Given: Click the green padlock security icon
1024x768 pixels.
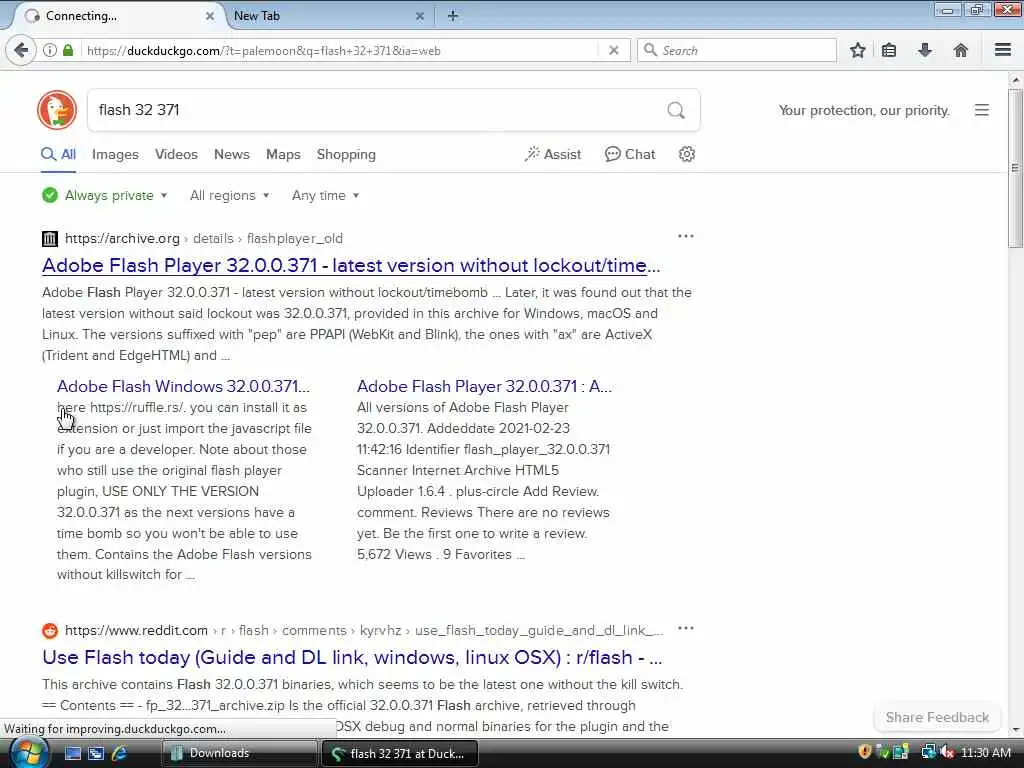Looking at the screenshot, I should [x=68, y=50].
